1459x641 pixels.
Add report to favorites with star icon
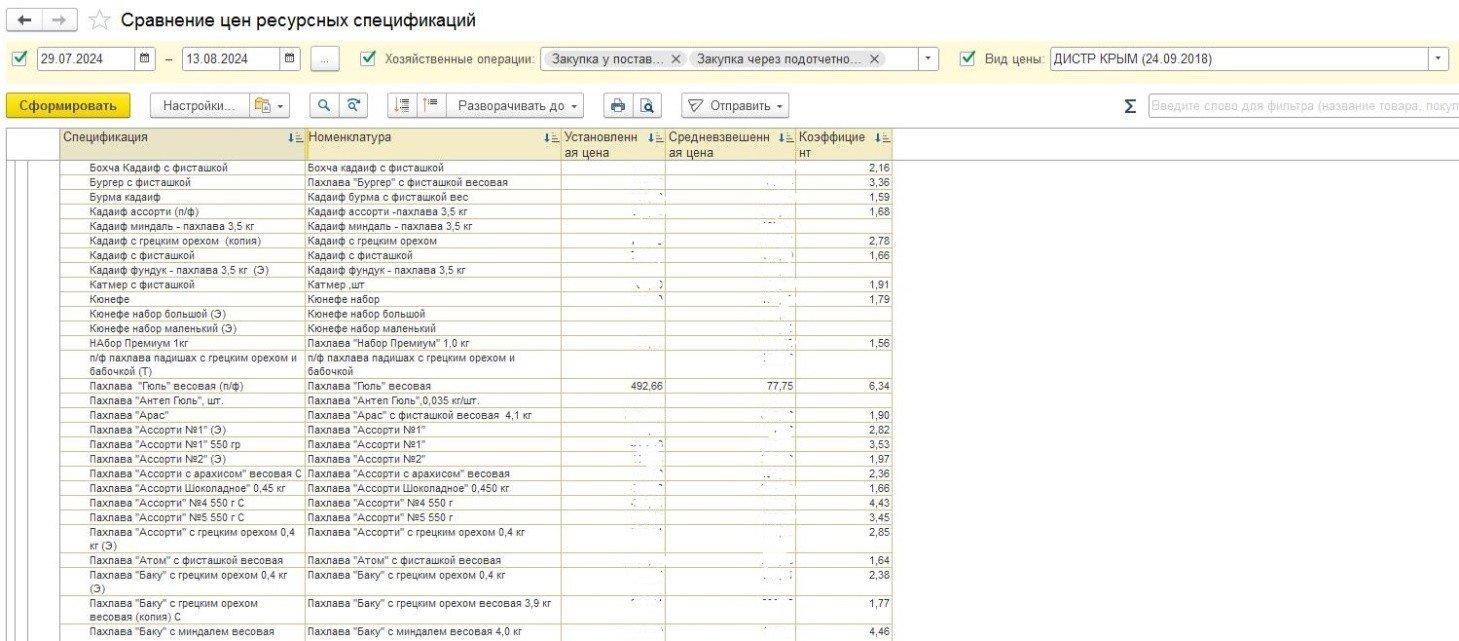(98, 20)
